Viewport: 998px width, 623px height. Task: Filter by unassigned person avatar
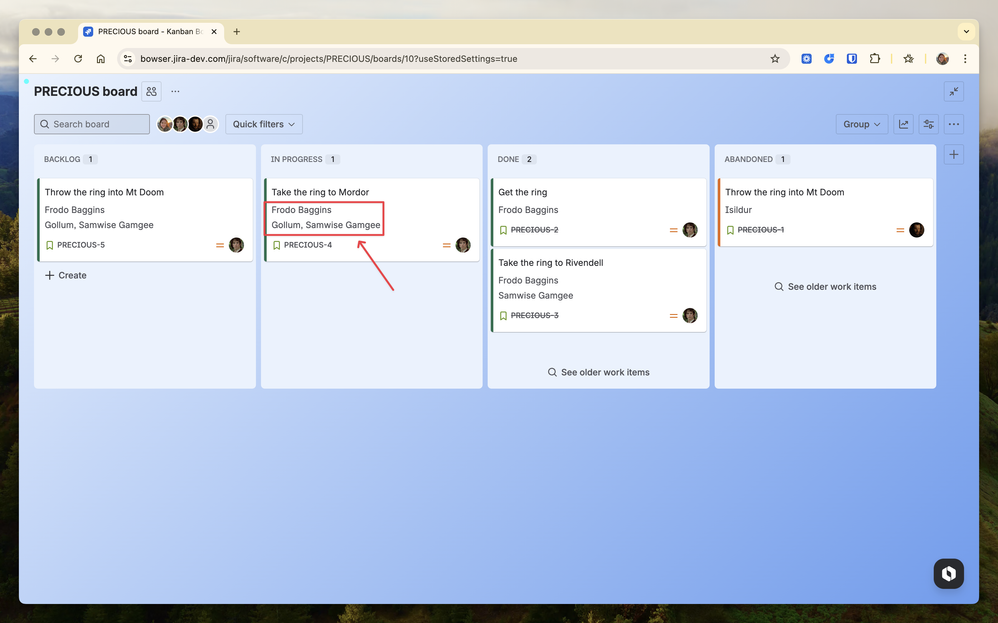coord(211,124)
